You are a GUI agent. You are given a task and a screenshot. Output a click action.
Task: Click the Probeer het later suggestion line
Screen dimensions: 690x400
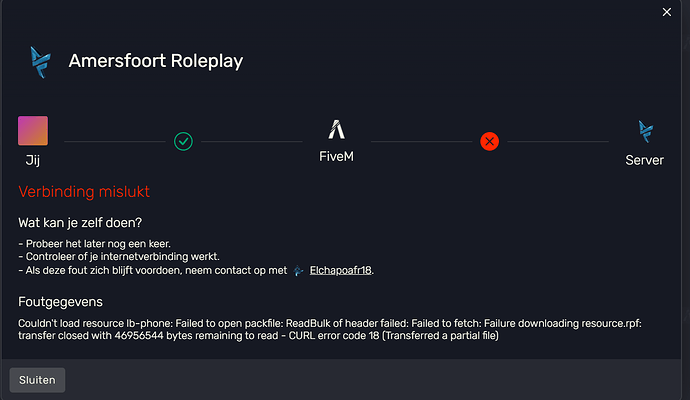tap(94, 244)
